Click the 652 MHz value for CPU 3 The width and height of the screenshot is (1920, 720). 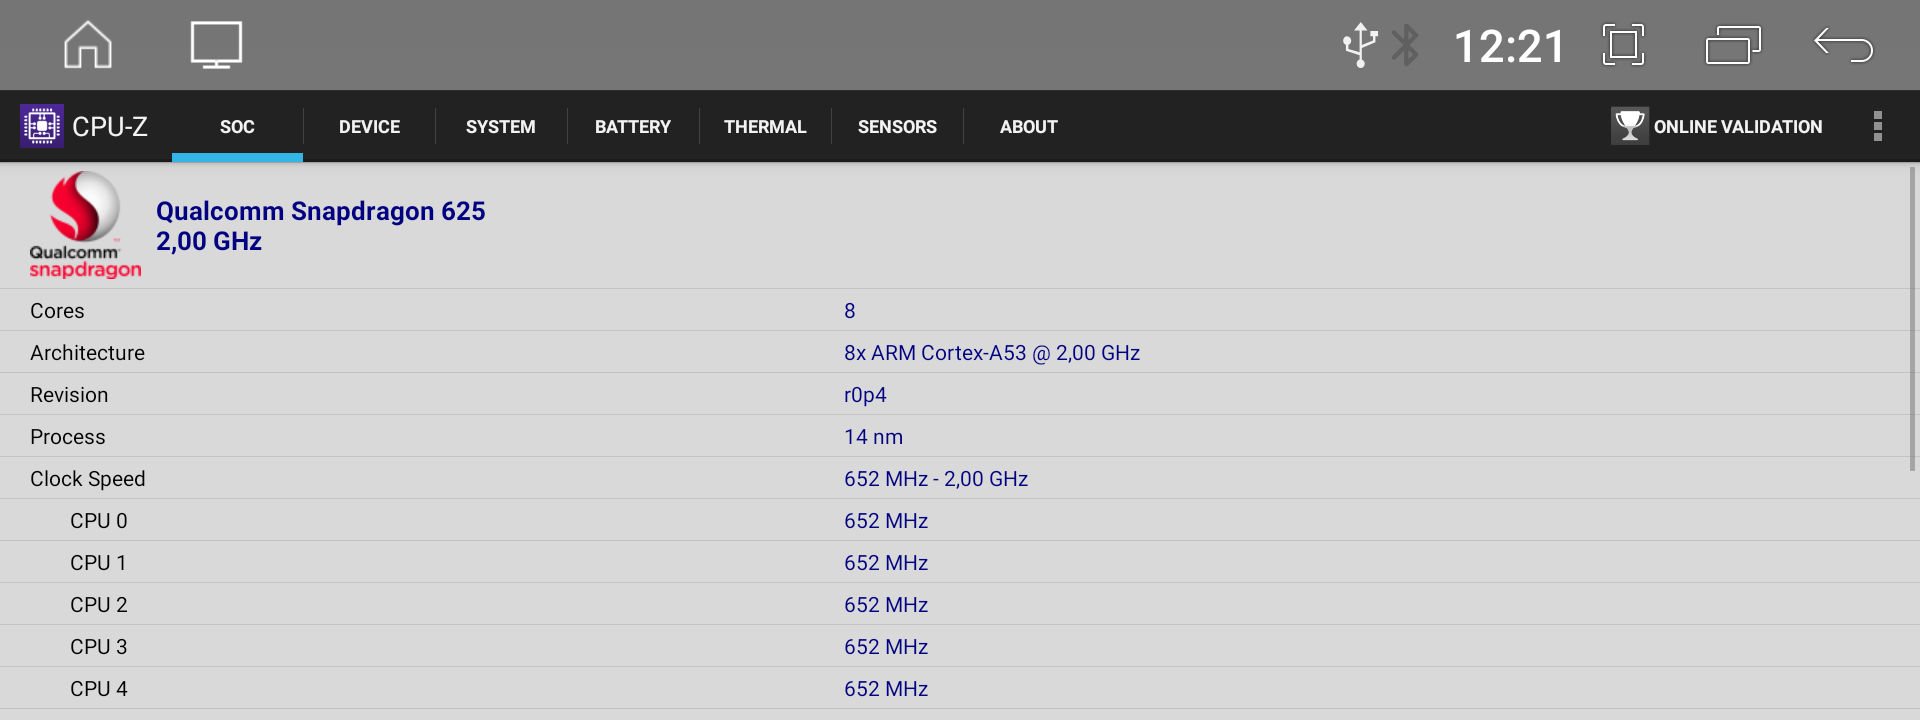[886, 647]
